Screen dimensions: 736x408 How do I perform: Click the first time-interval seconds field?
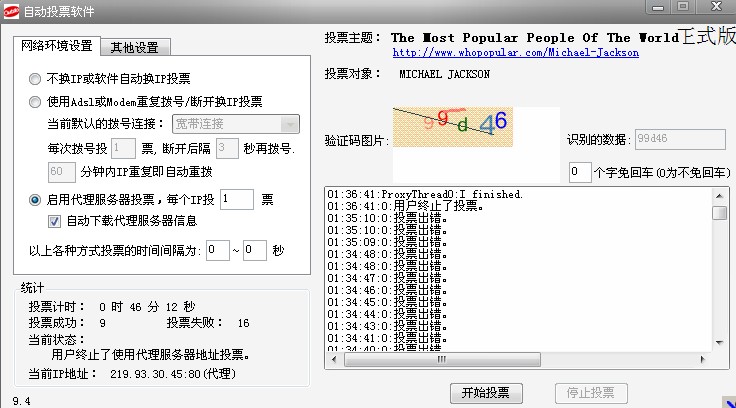click(x=217, y=250)
